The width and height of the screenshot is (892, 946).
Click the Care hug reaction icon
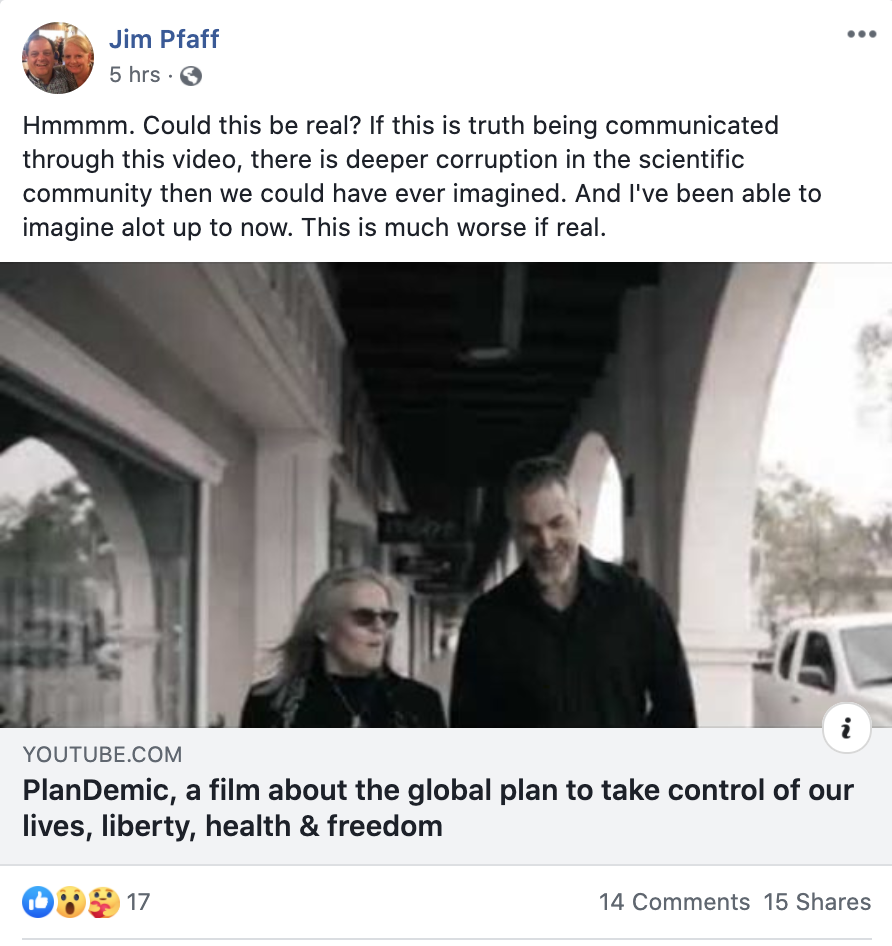tap(103, 902)
